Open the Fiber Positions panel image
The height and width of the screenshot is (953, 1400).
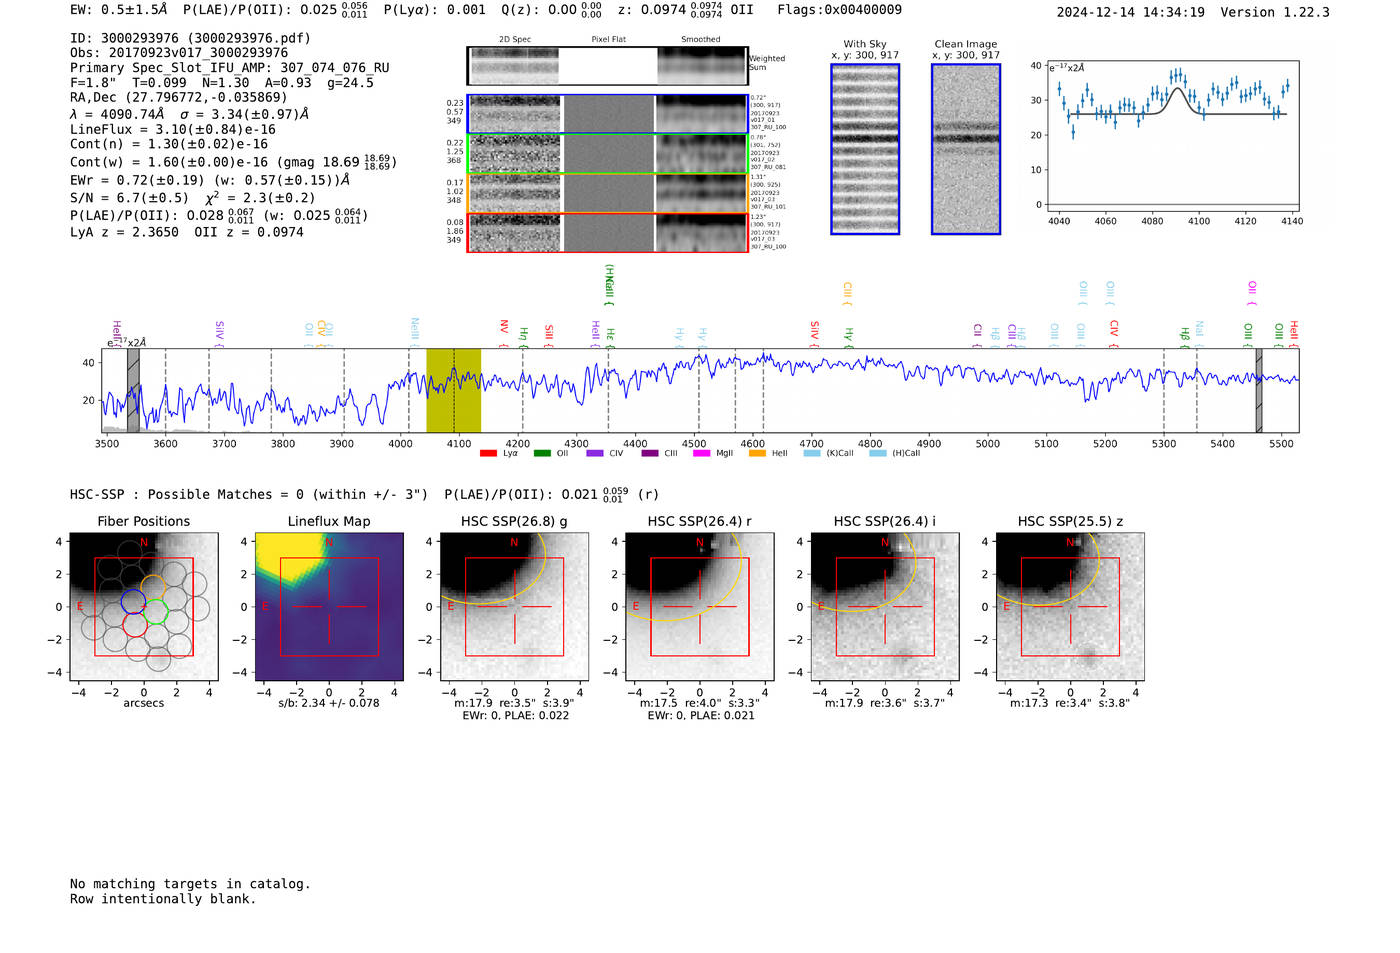pyautogui.click(x=144, y=606)
